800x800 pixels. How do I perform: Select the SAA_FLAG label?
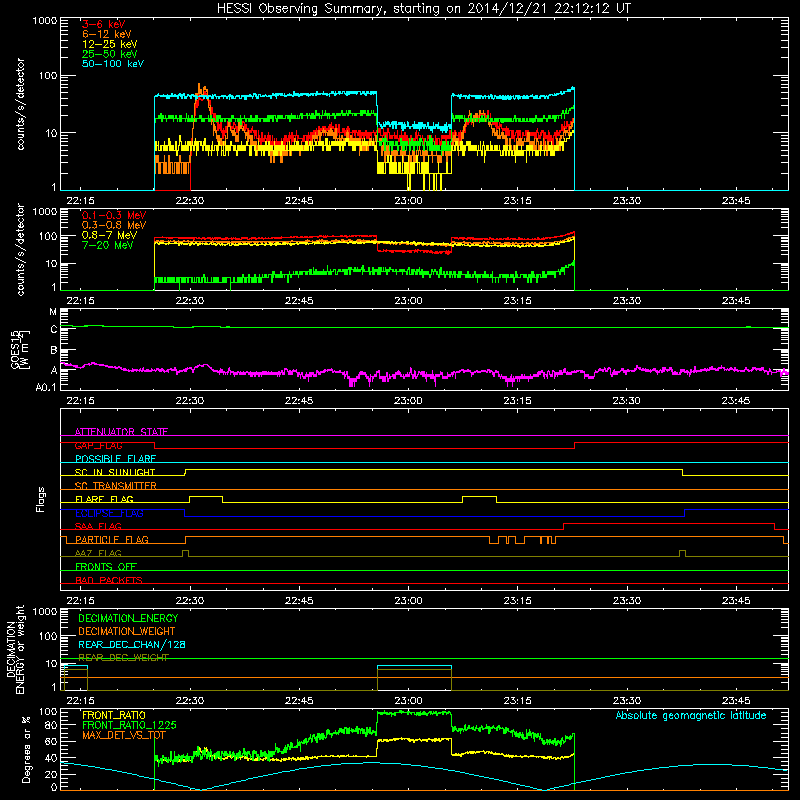click(98, 527)
